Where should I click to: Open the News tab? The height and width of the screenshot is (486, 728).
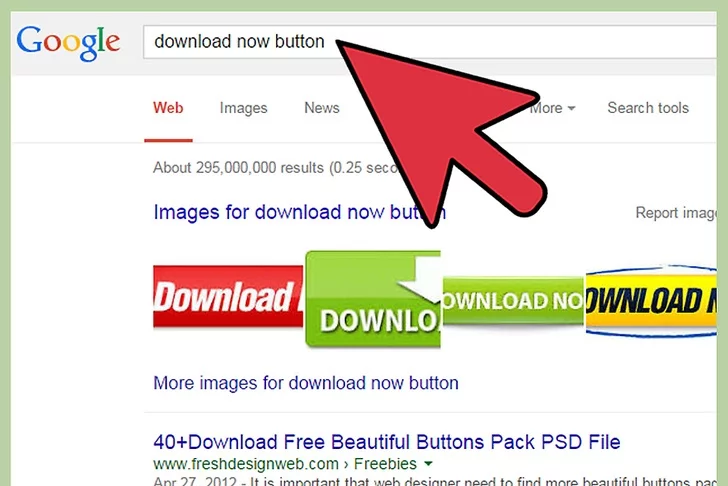pos(321,108)
